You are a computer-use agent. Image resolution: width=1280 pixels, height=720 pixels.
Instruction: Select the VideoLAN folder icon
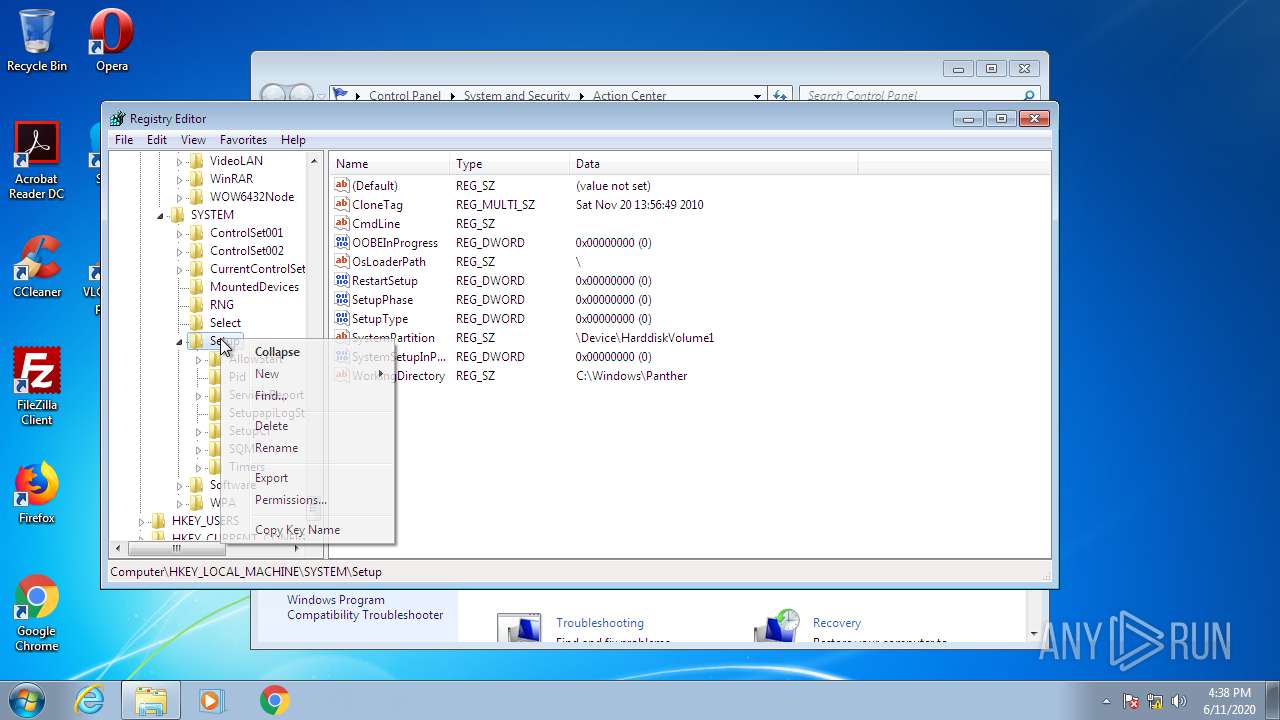(196, 160)
